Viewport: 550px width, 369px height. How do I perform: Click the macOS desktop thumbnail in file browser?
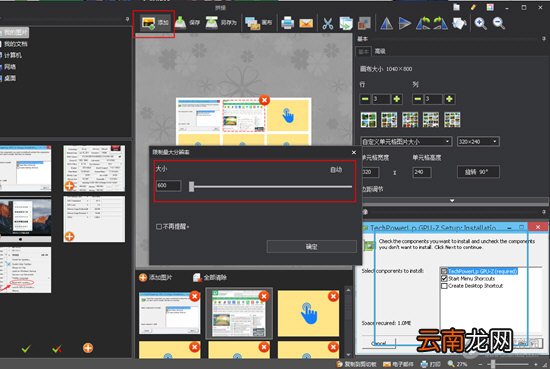click(26, 219)
